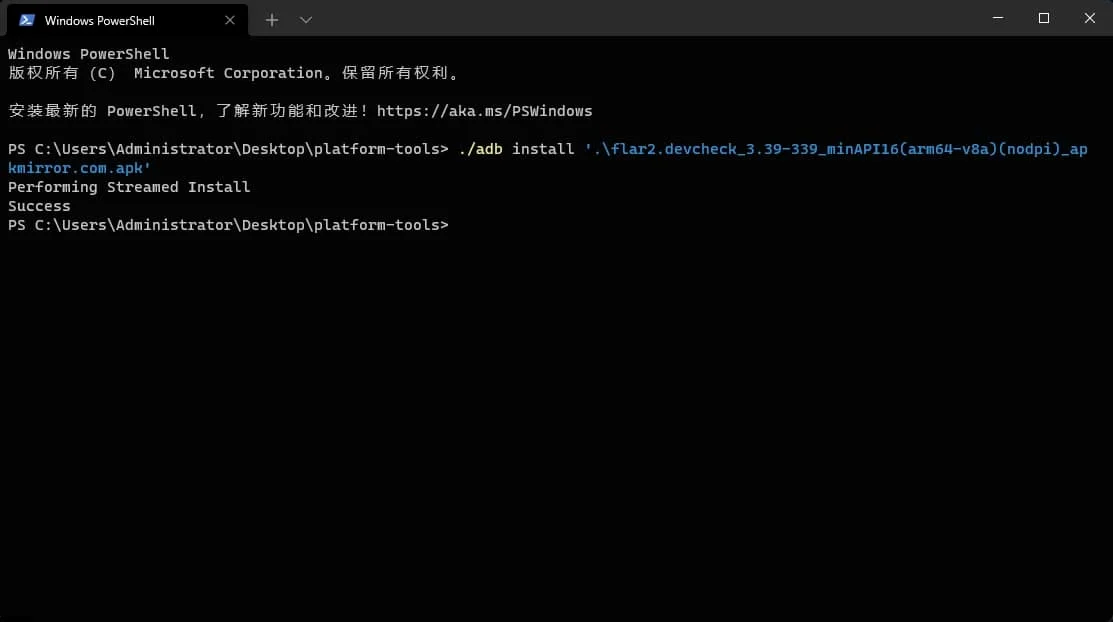Close the terminal window

(1090, 18)
